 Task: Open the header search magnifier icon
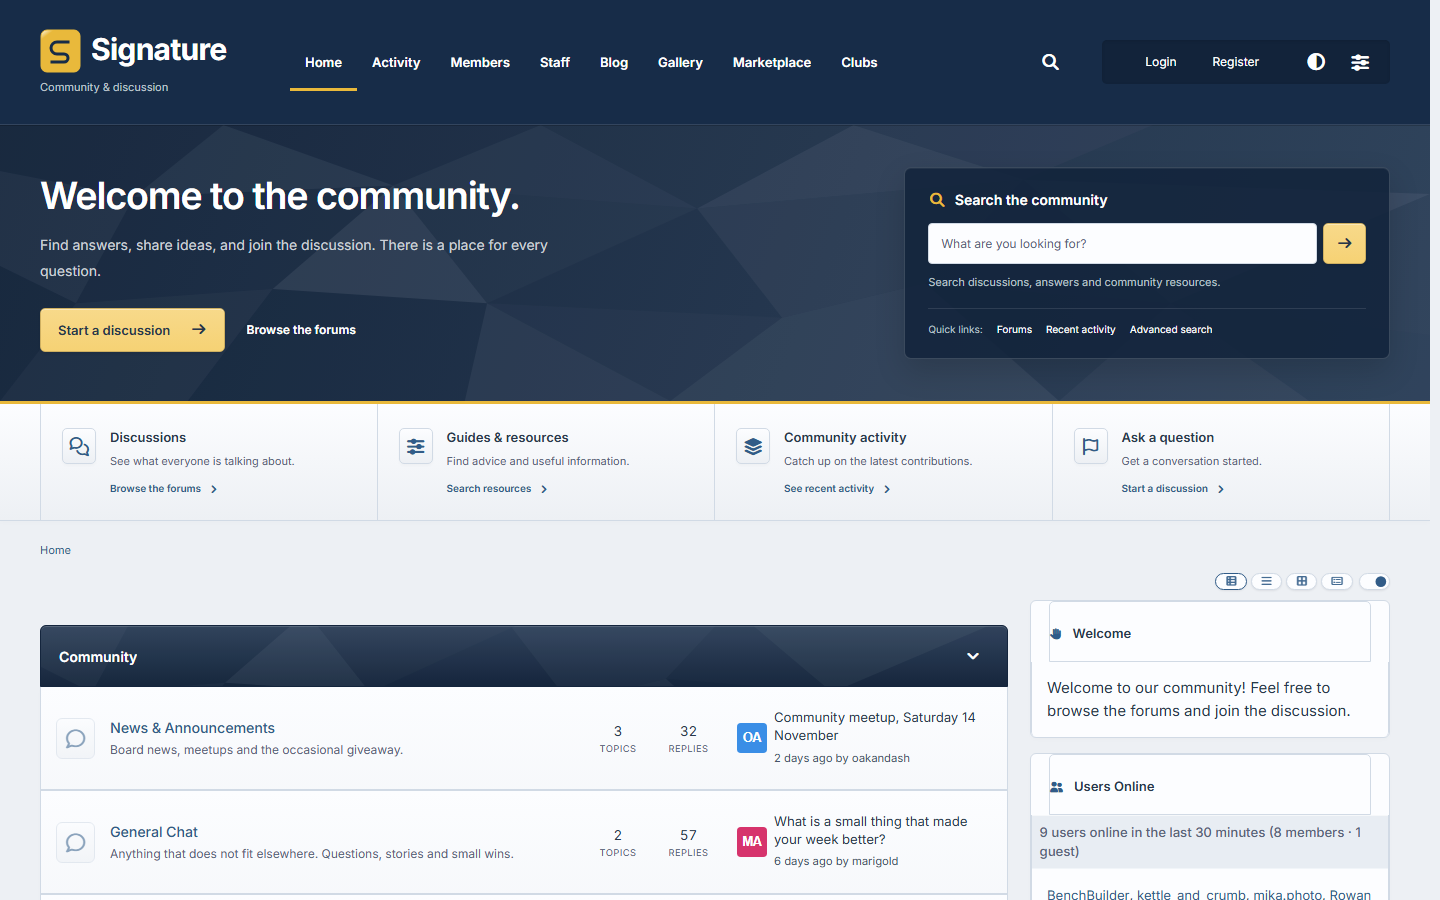[x=1050, y=62]
